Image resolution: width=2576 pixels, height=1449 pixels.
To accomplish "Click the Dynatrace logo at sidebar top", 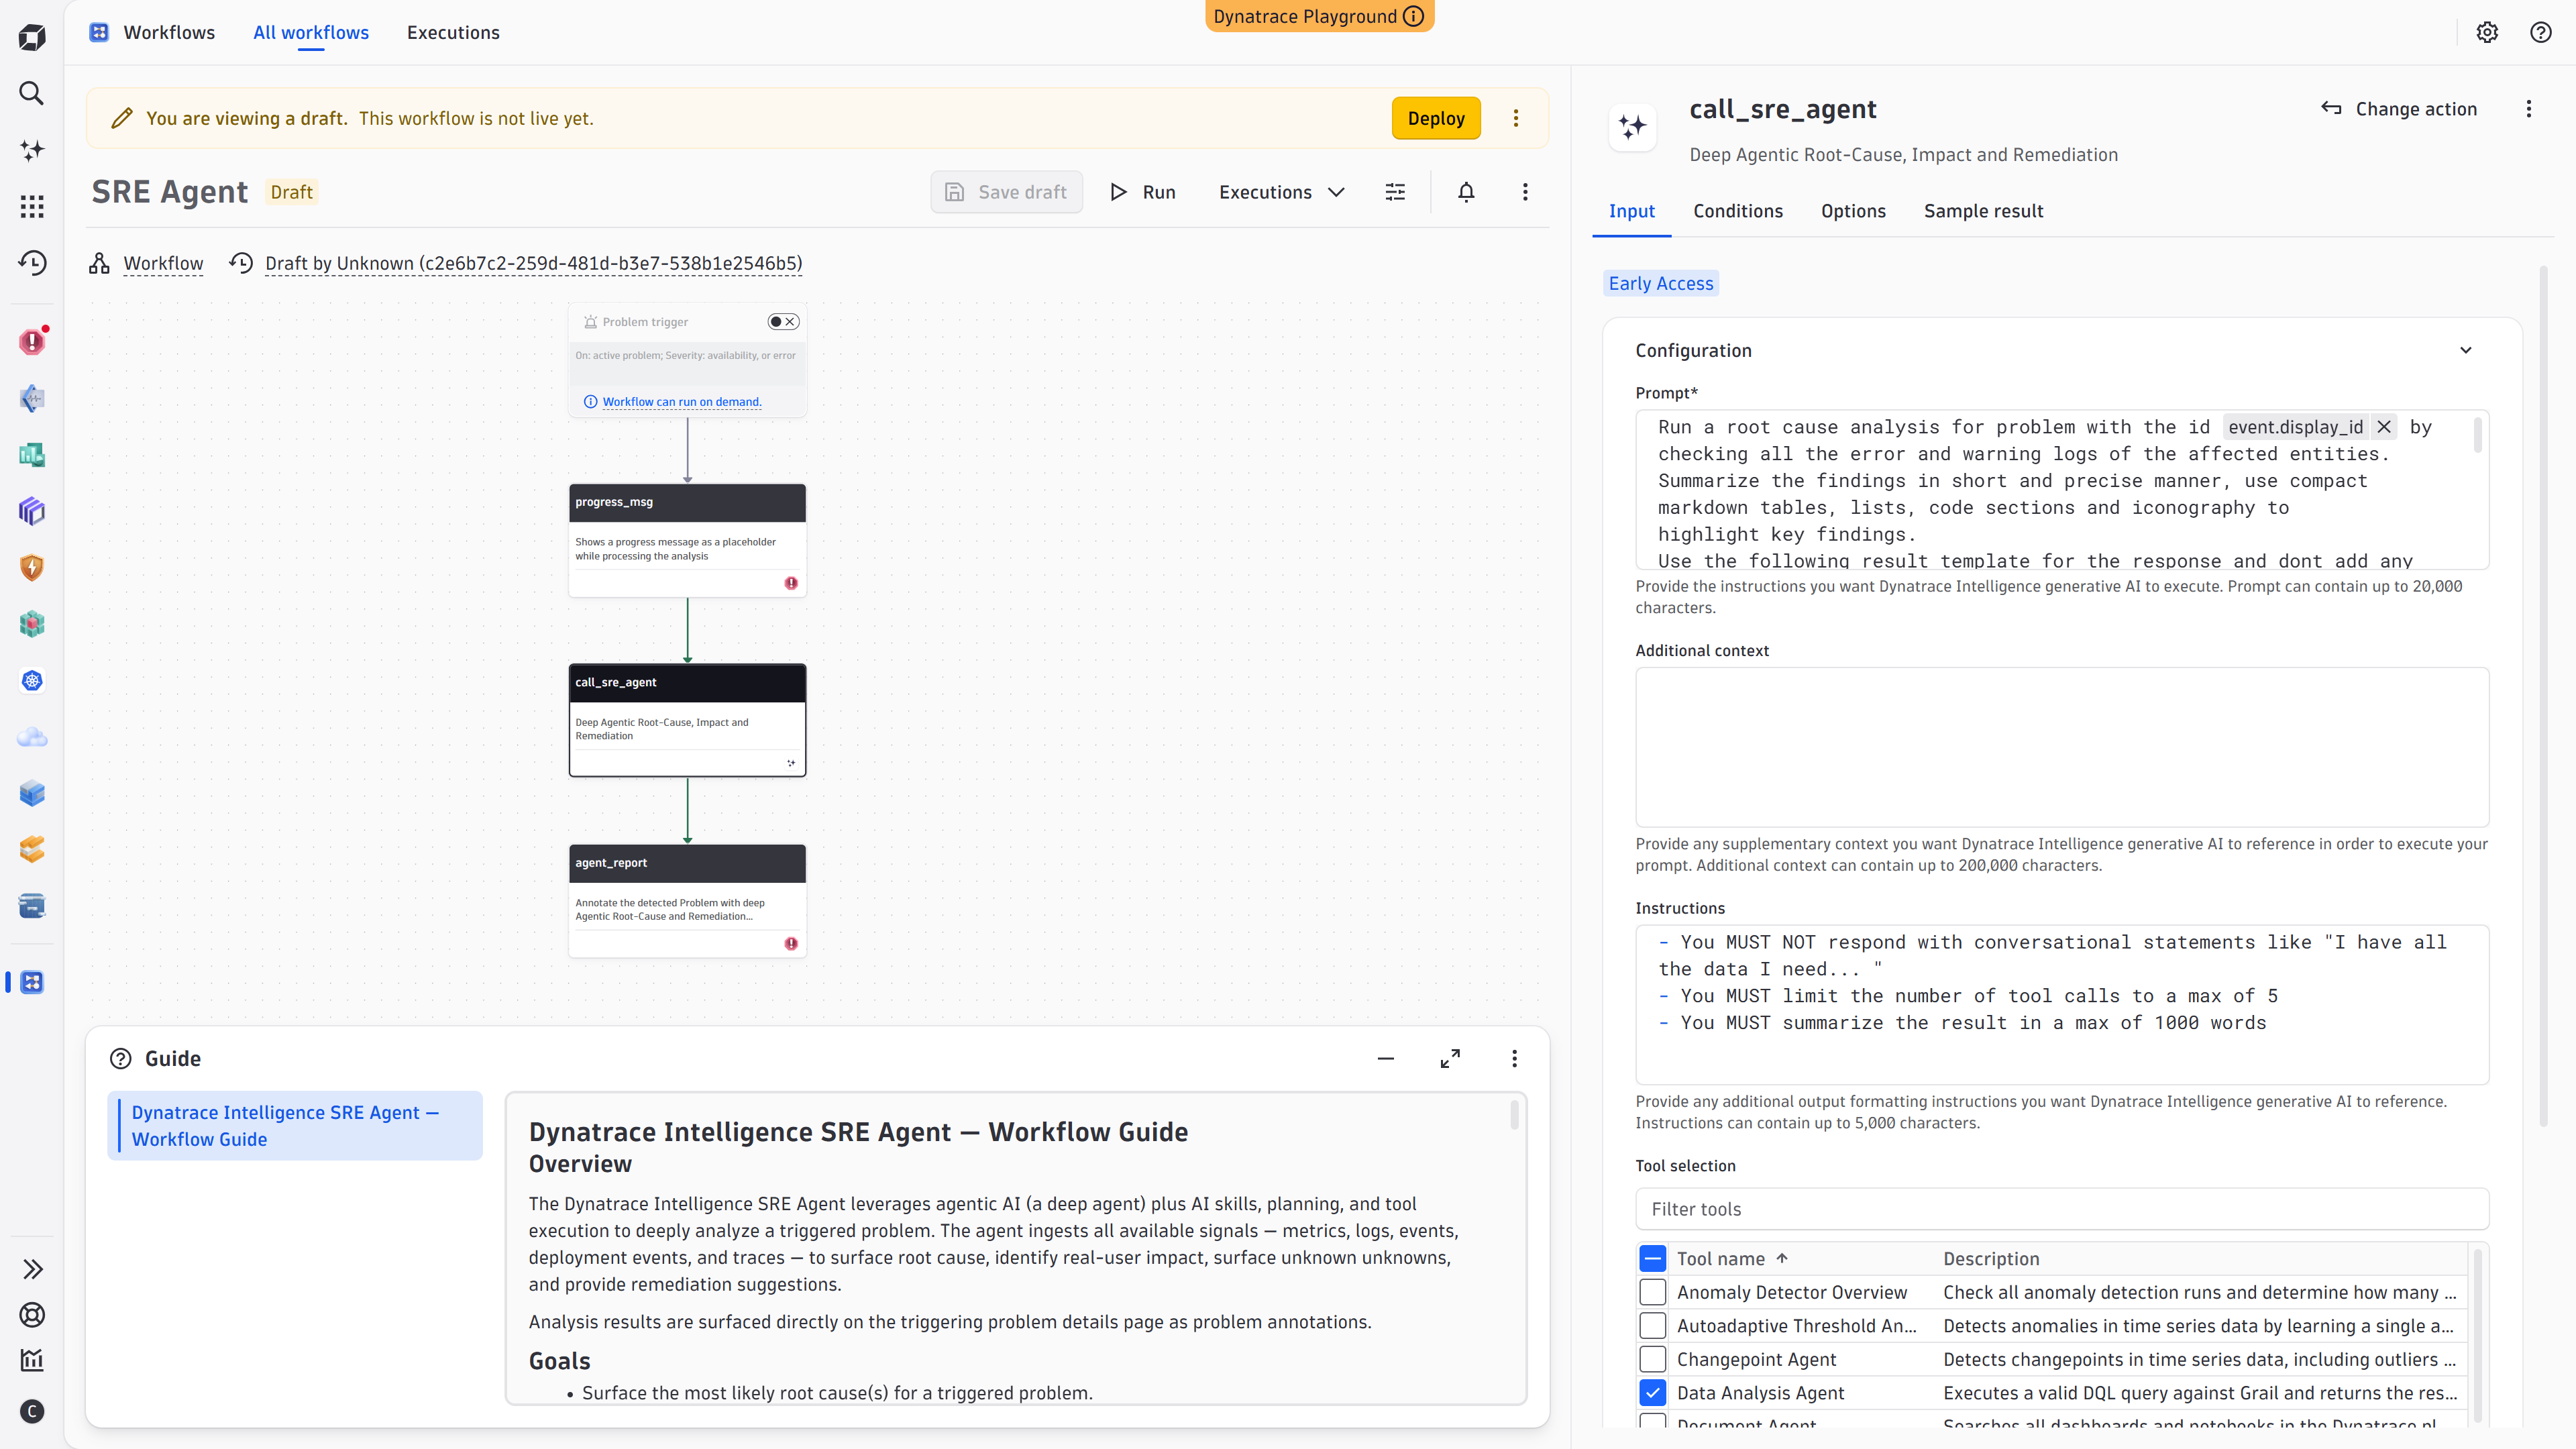I will pos(32,38).
